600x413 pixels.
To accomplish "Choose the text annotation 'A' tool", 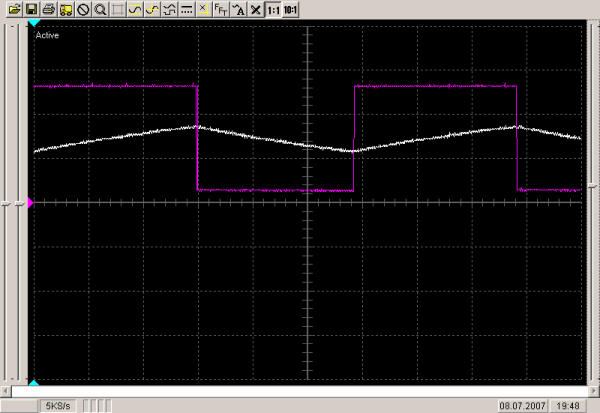I will [238, 9].
